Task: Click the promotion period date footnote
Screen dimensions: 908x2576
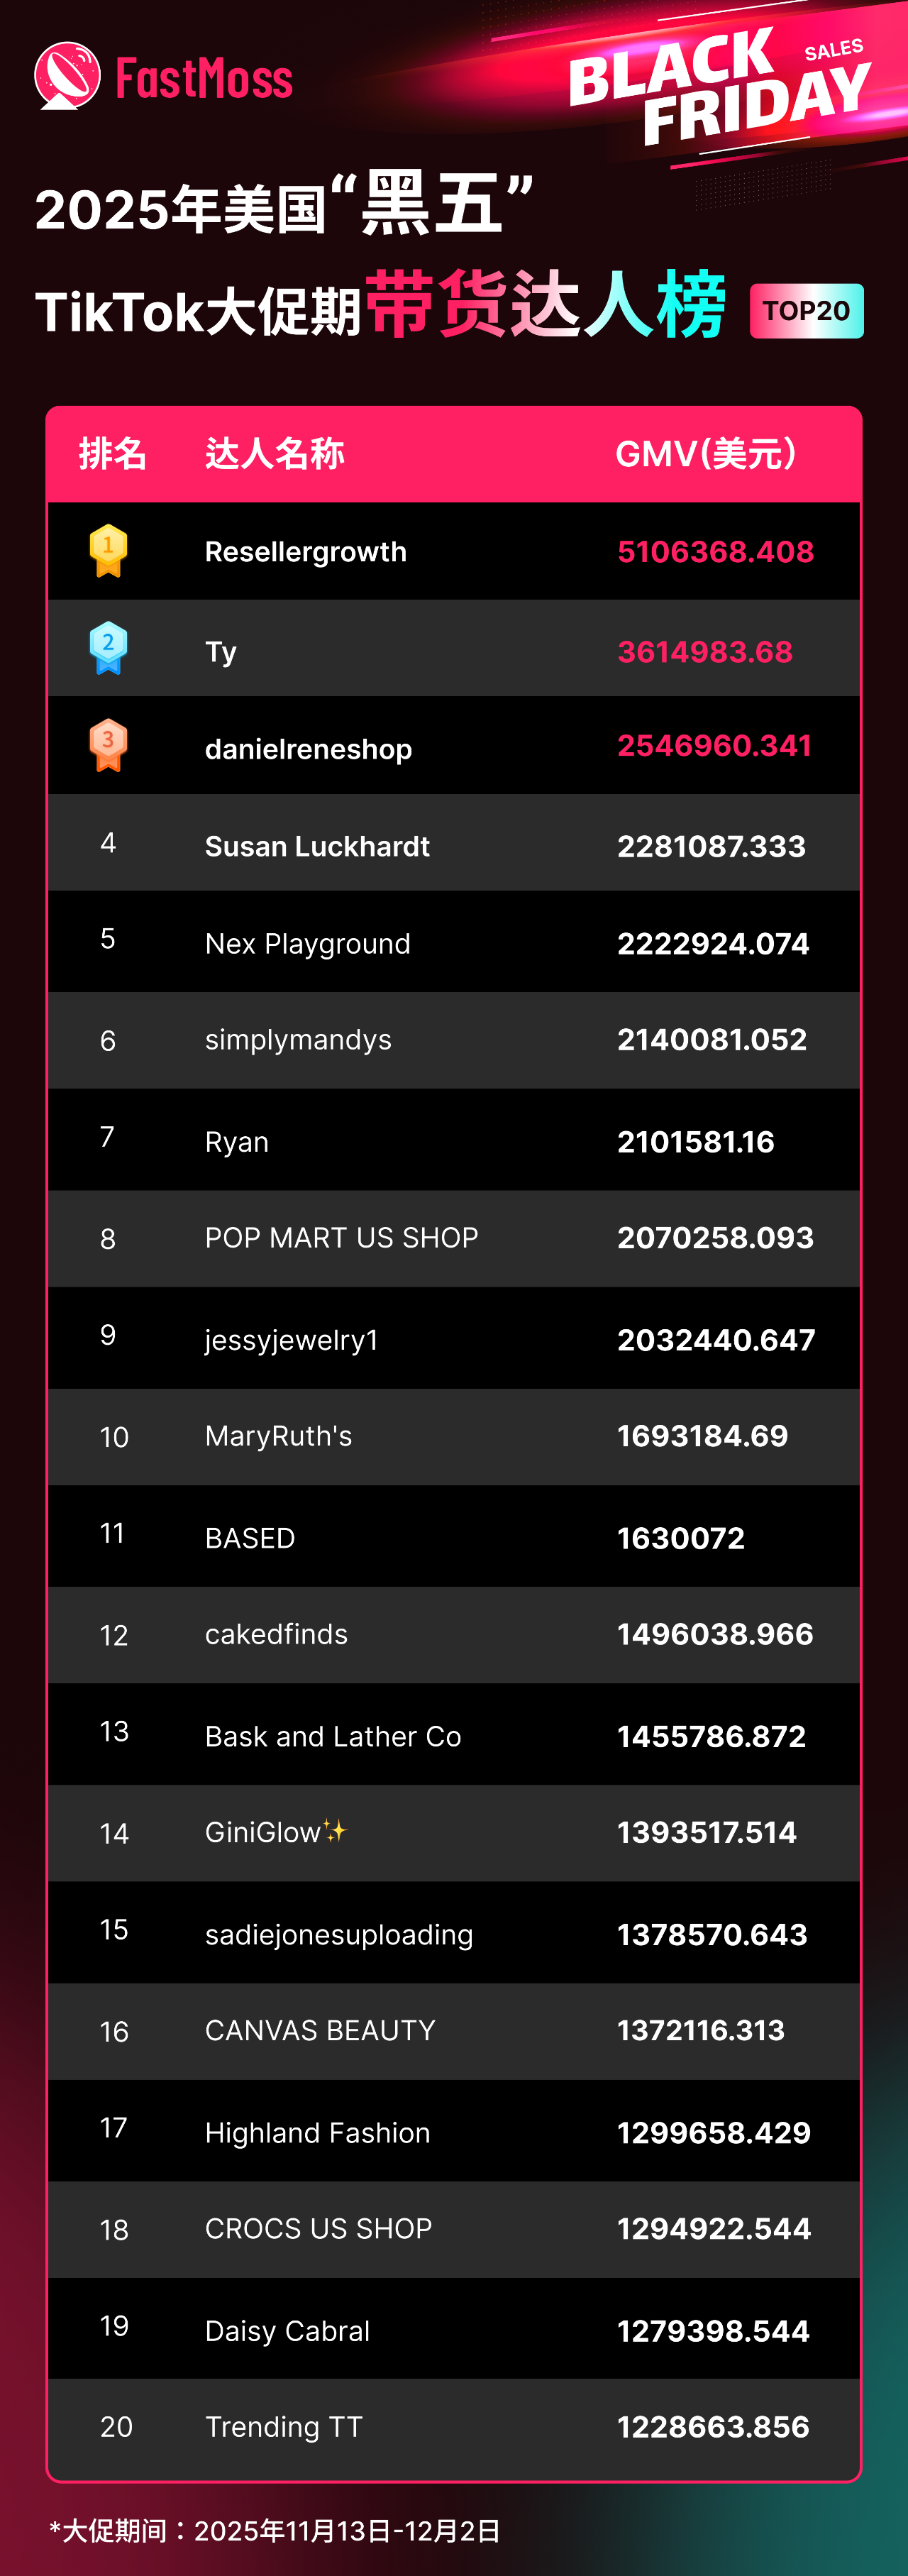Action: point(275,2531)
